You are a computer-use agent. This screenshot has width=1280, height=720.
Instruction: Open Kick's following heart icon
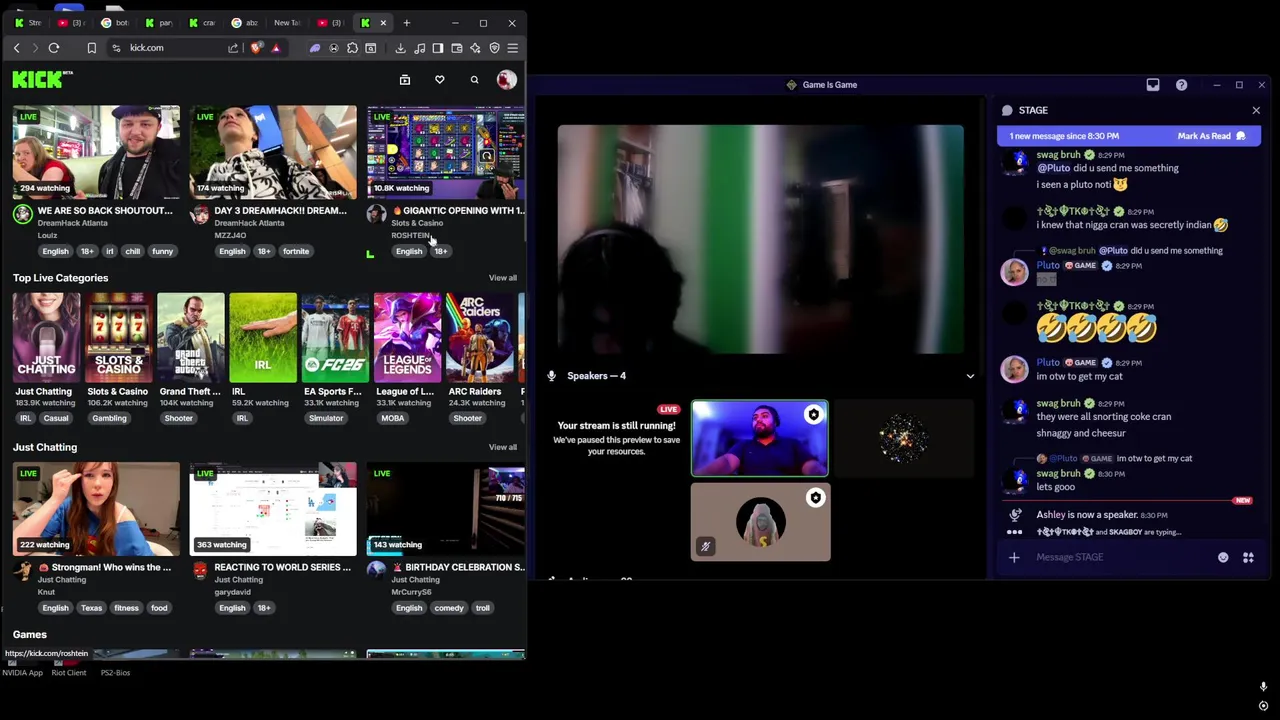point(439,80)
